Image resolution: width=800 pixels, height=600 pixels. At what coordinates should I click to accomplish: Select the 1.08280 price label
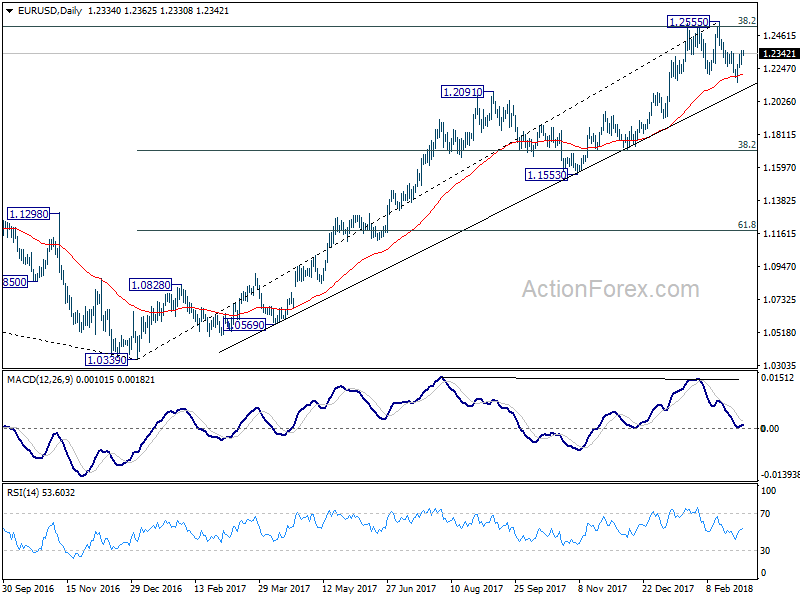(x=151, y=285)
